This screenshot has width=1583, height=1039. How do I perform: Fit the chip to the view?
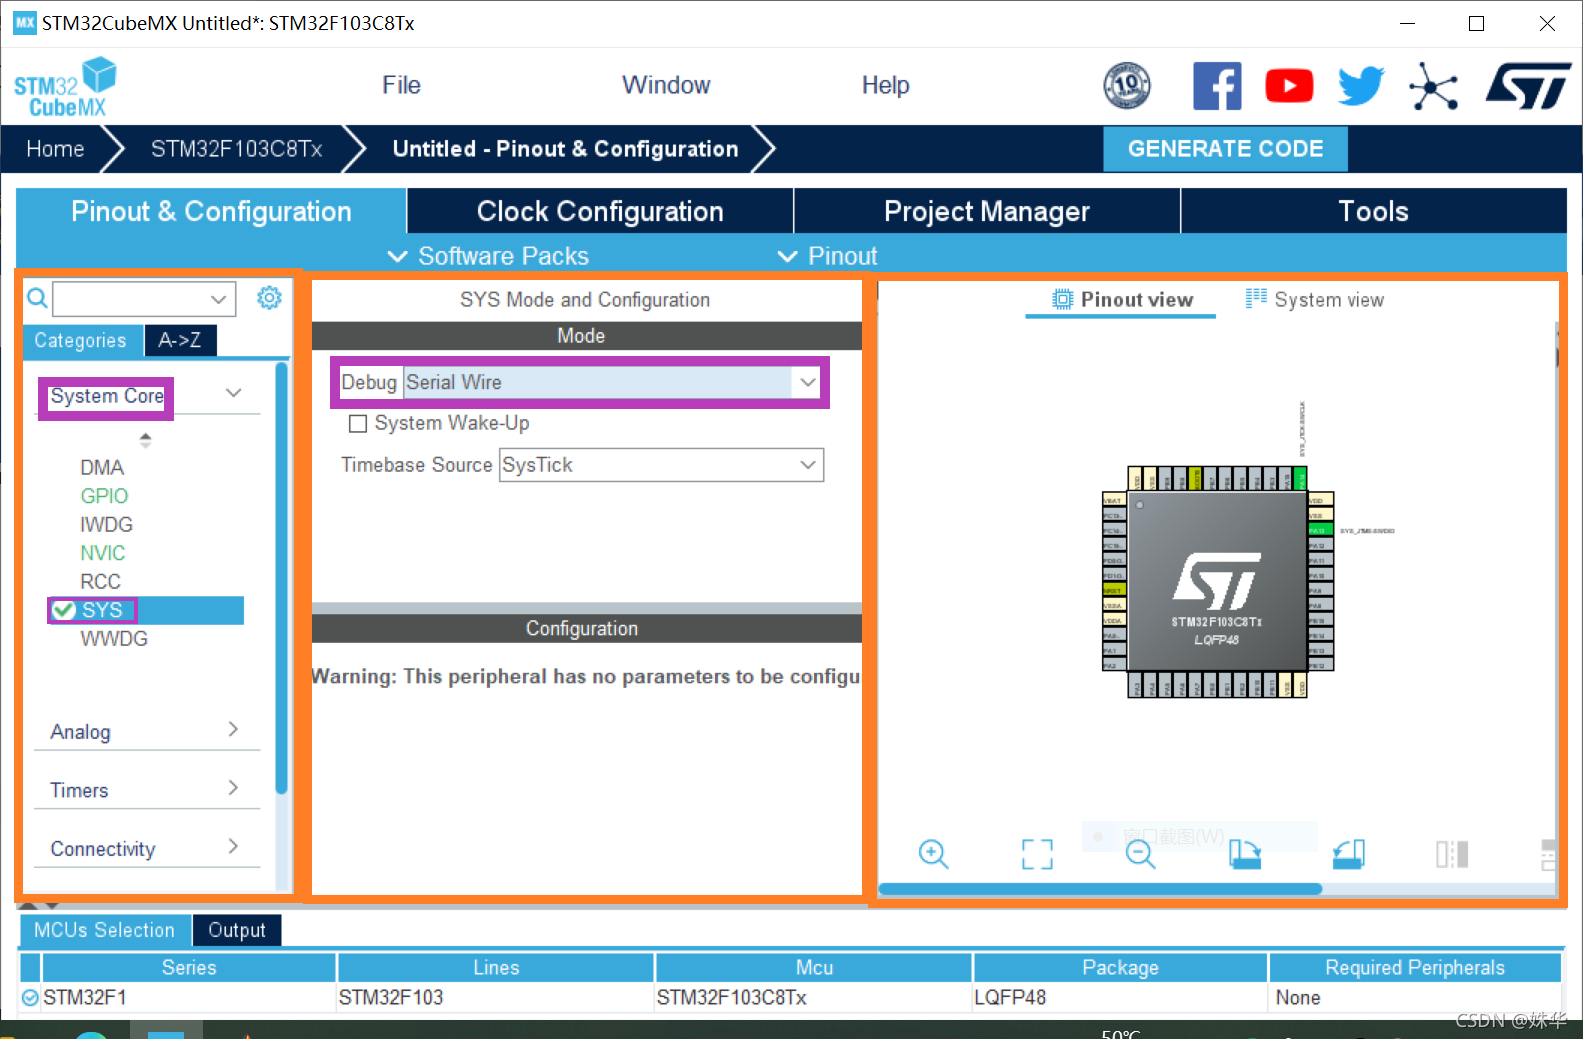pos(1037,854)
